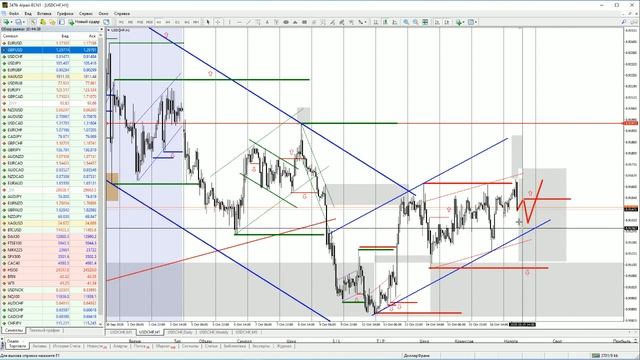Open the Торговля terminal tab

[x=18, y=346]
